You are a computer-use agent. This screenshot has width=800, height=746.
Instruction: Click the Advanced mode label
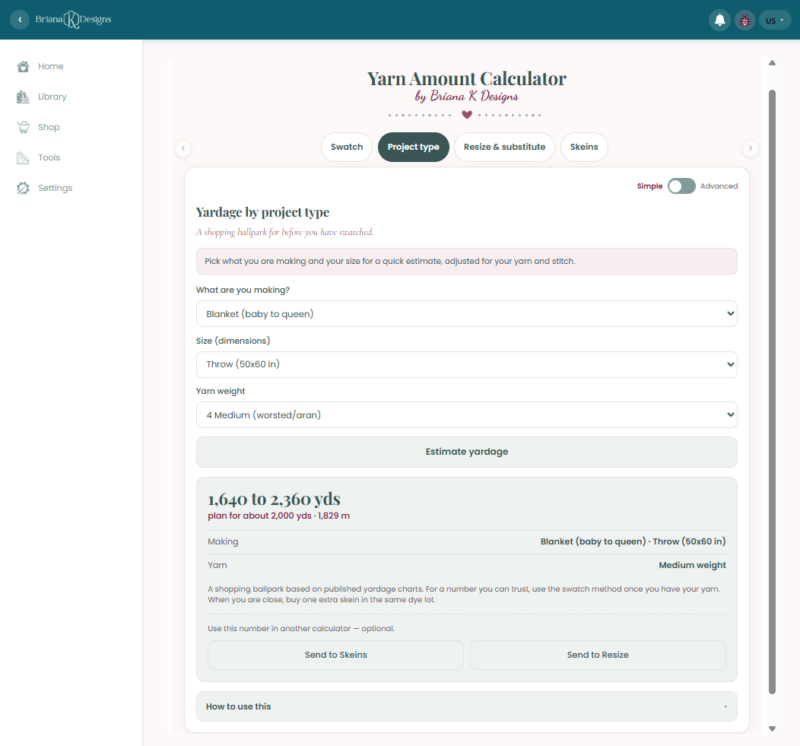719,186
